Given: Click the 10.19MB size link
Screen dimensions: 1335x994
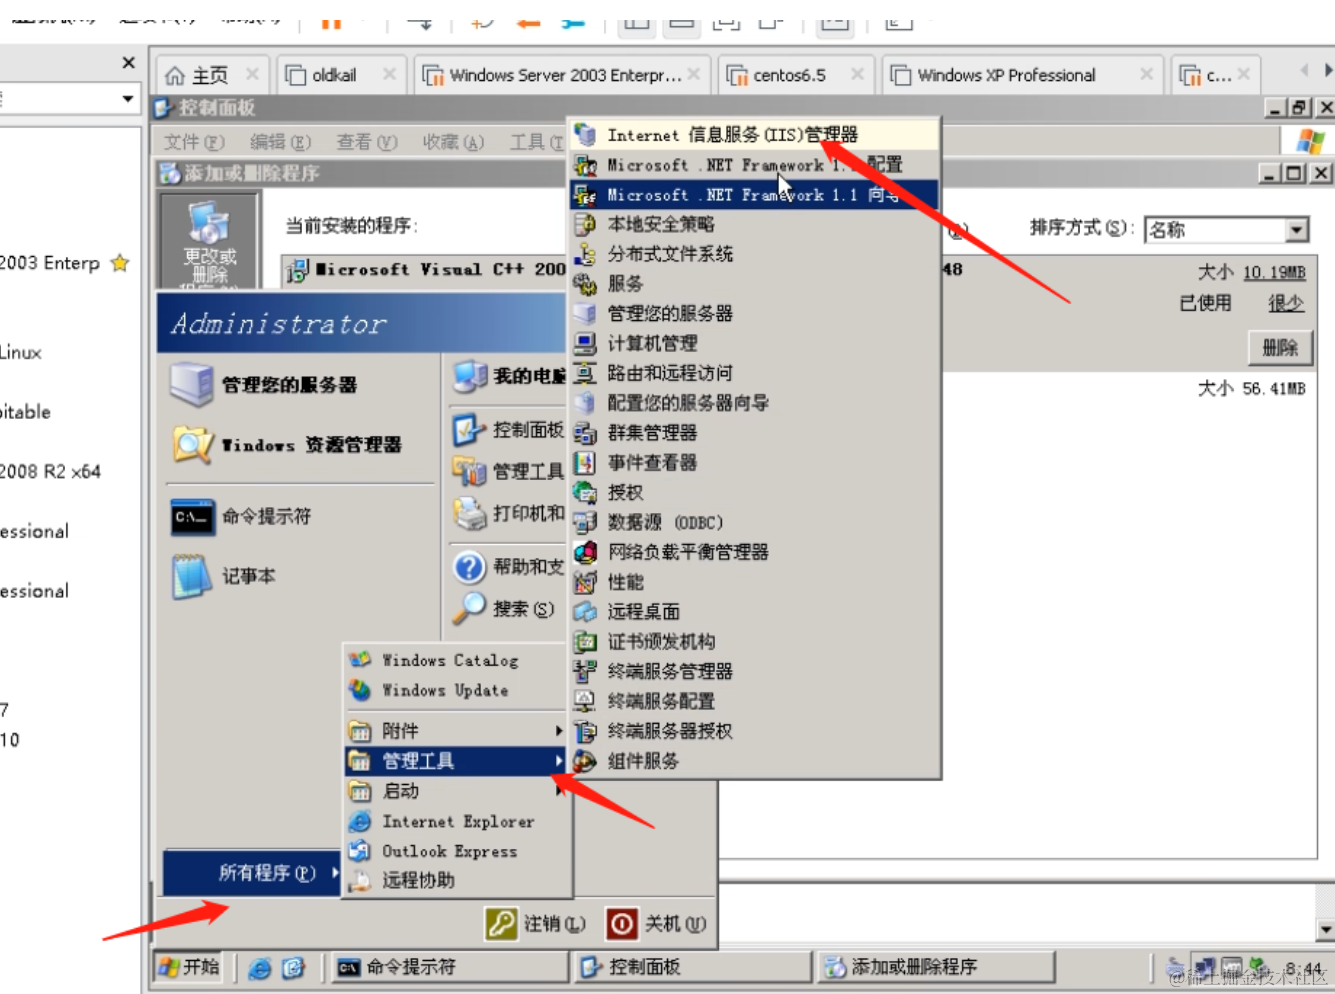Looking at the screenshot, I should click(x=1274, y=272).
